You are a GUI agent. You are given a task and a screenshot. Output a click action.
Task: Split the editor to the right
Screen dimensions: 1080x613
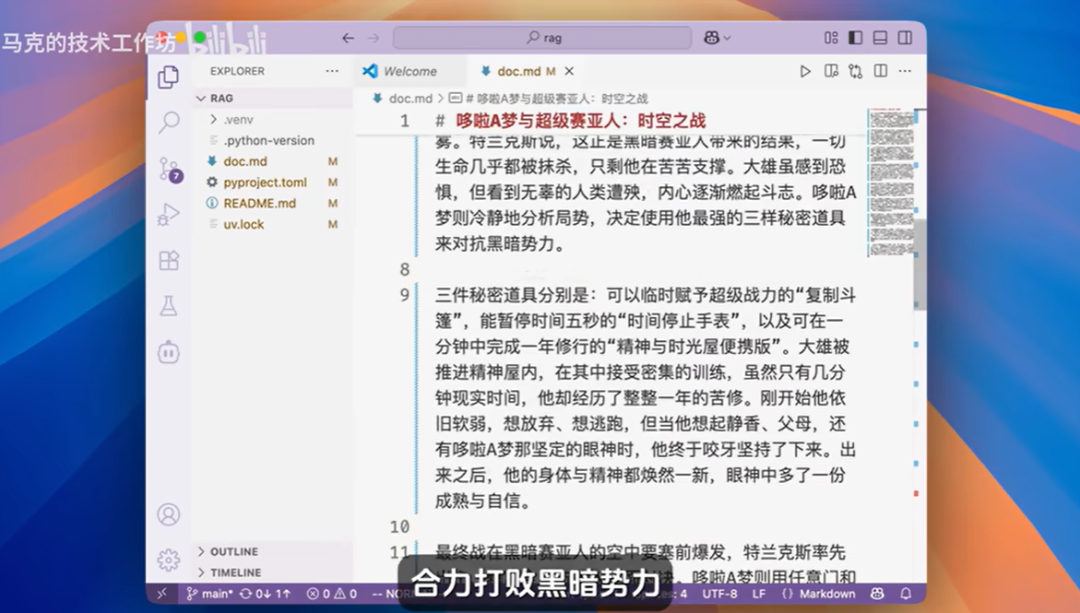pos(880,71)
